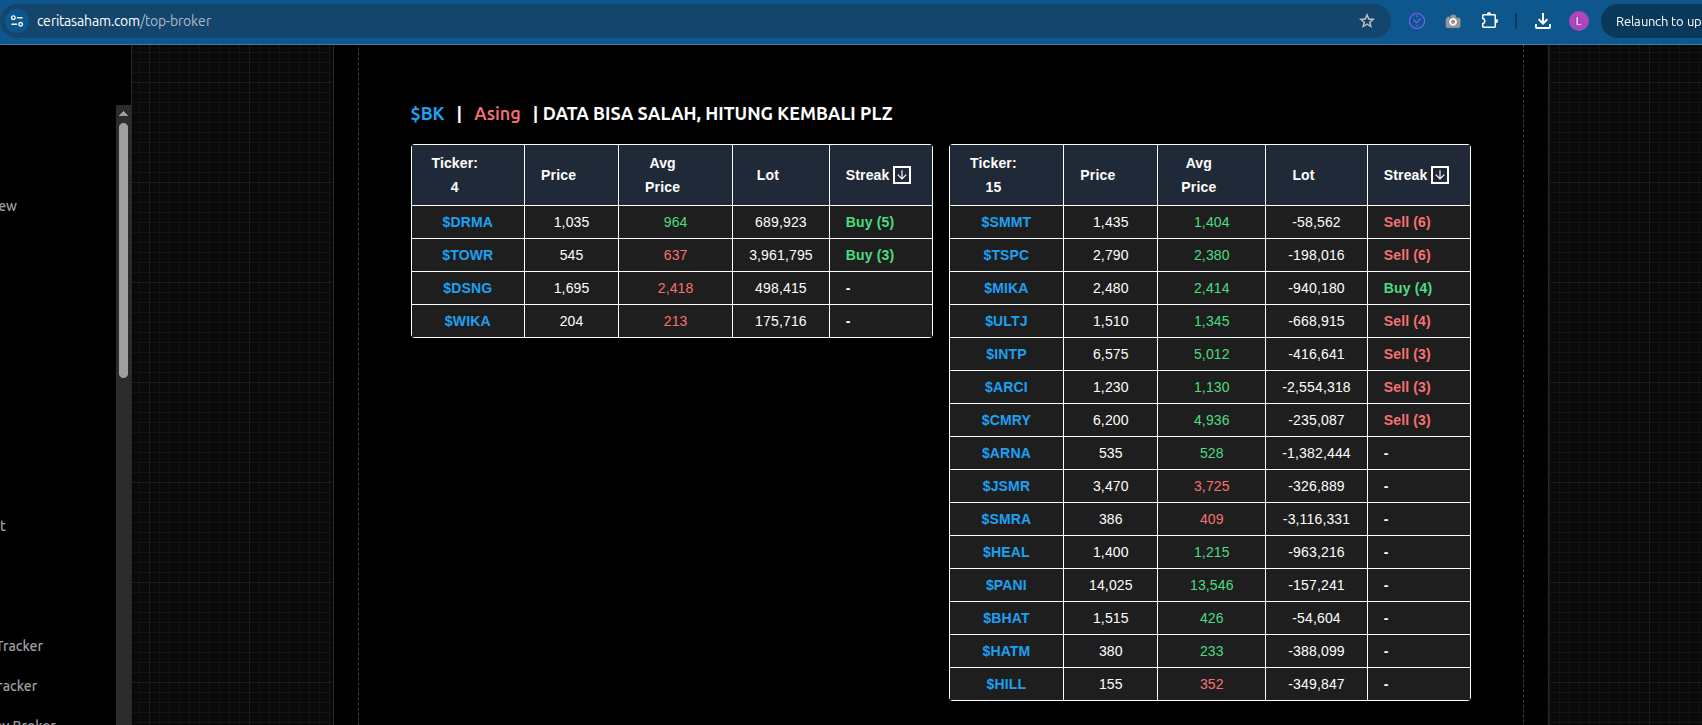The width and height of the screenshot is (1702, 725).
Task: Click the lot value -2,554,318
Action: pos(1316,387)
